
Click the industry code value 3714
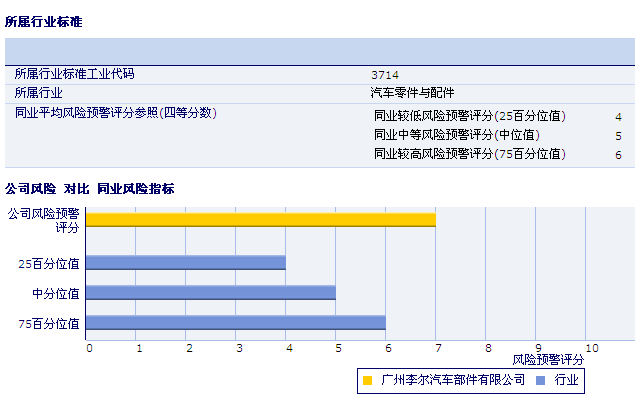pos(385,75)
